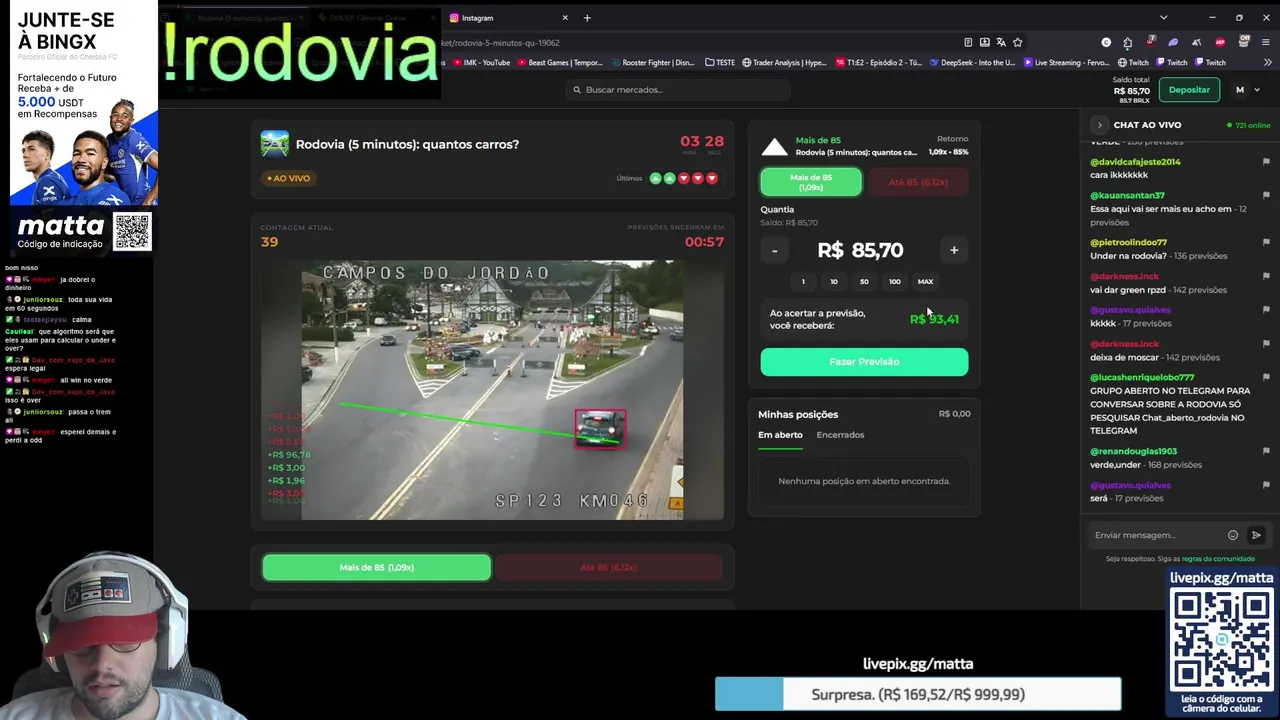Viewport: 1280px width, 720px height.
Task: Click the last results indicator icons
Action: point(684,178)
